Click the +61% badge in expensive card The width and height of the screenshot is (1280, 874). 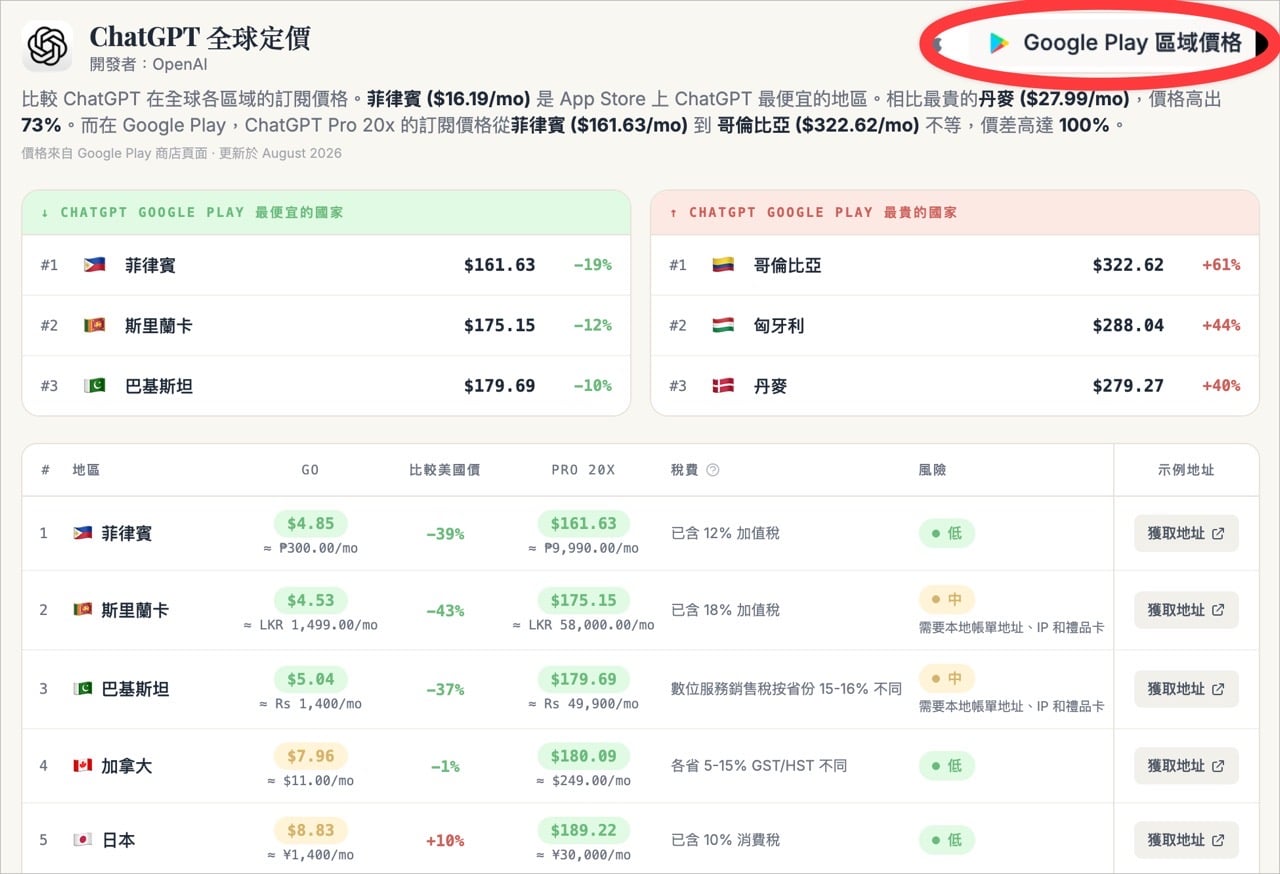point(1221,265)
